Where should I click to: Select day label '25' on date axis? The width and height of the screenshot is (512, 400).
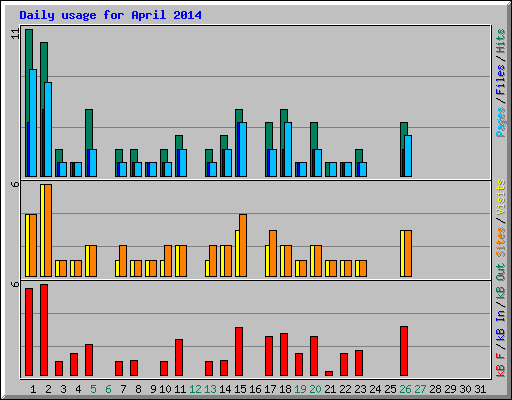390,389
